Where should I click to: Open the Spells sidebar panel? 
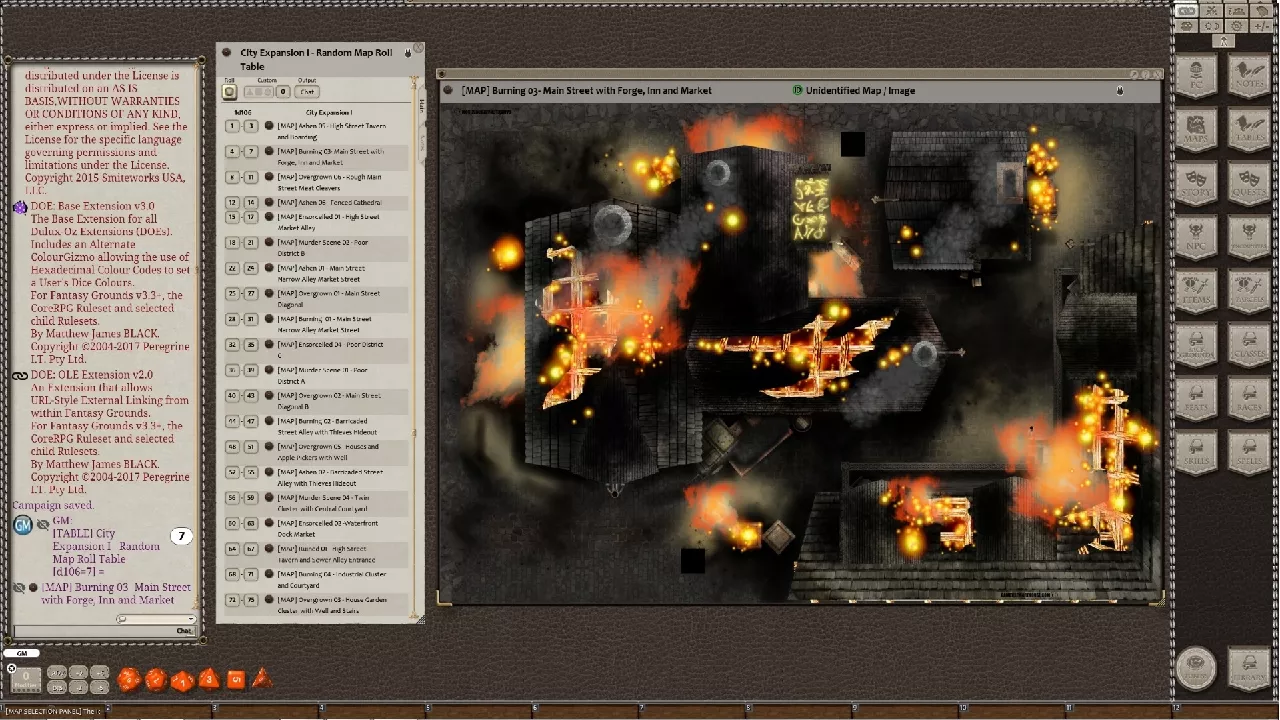1248,453
